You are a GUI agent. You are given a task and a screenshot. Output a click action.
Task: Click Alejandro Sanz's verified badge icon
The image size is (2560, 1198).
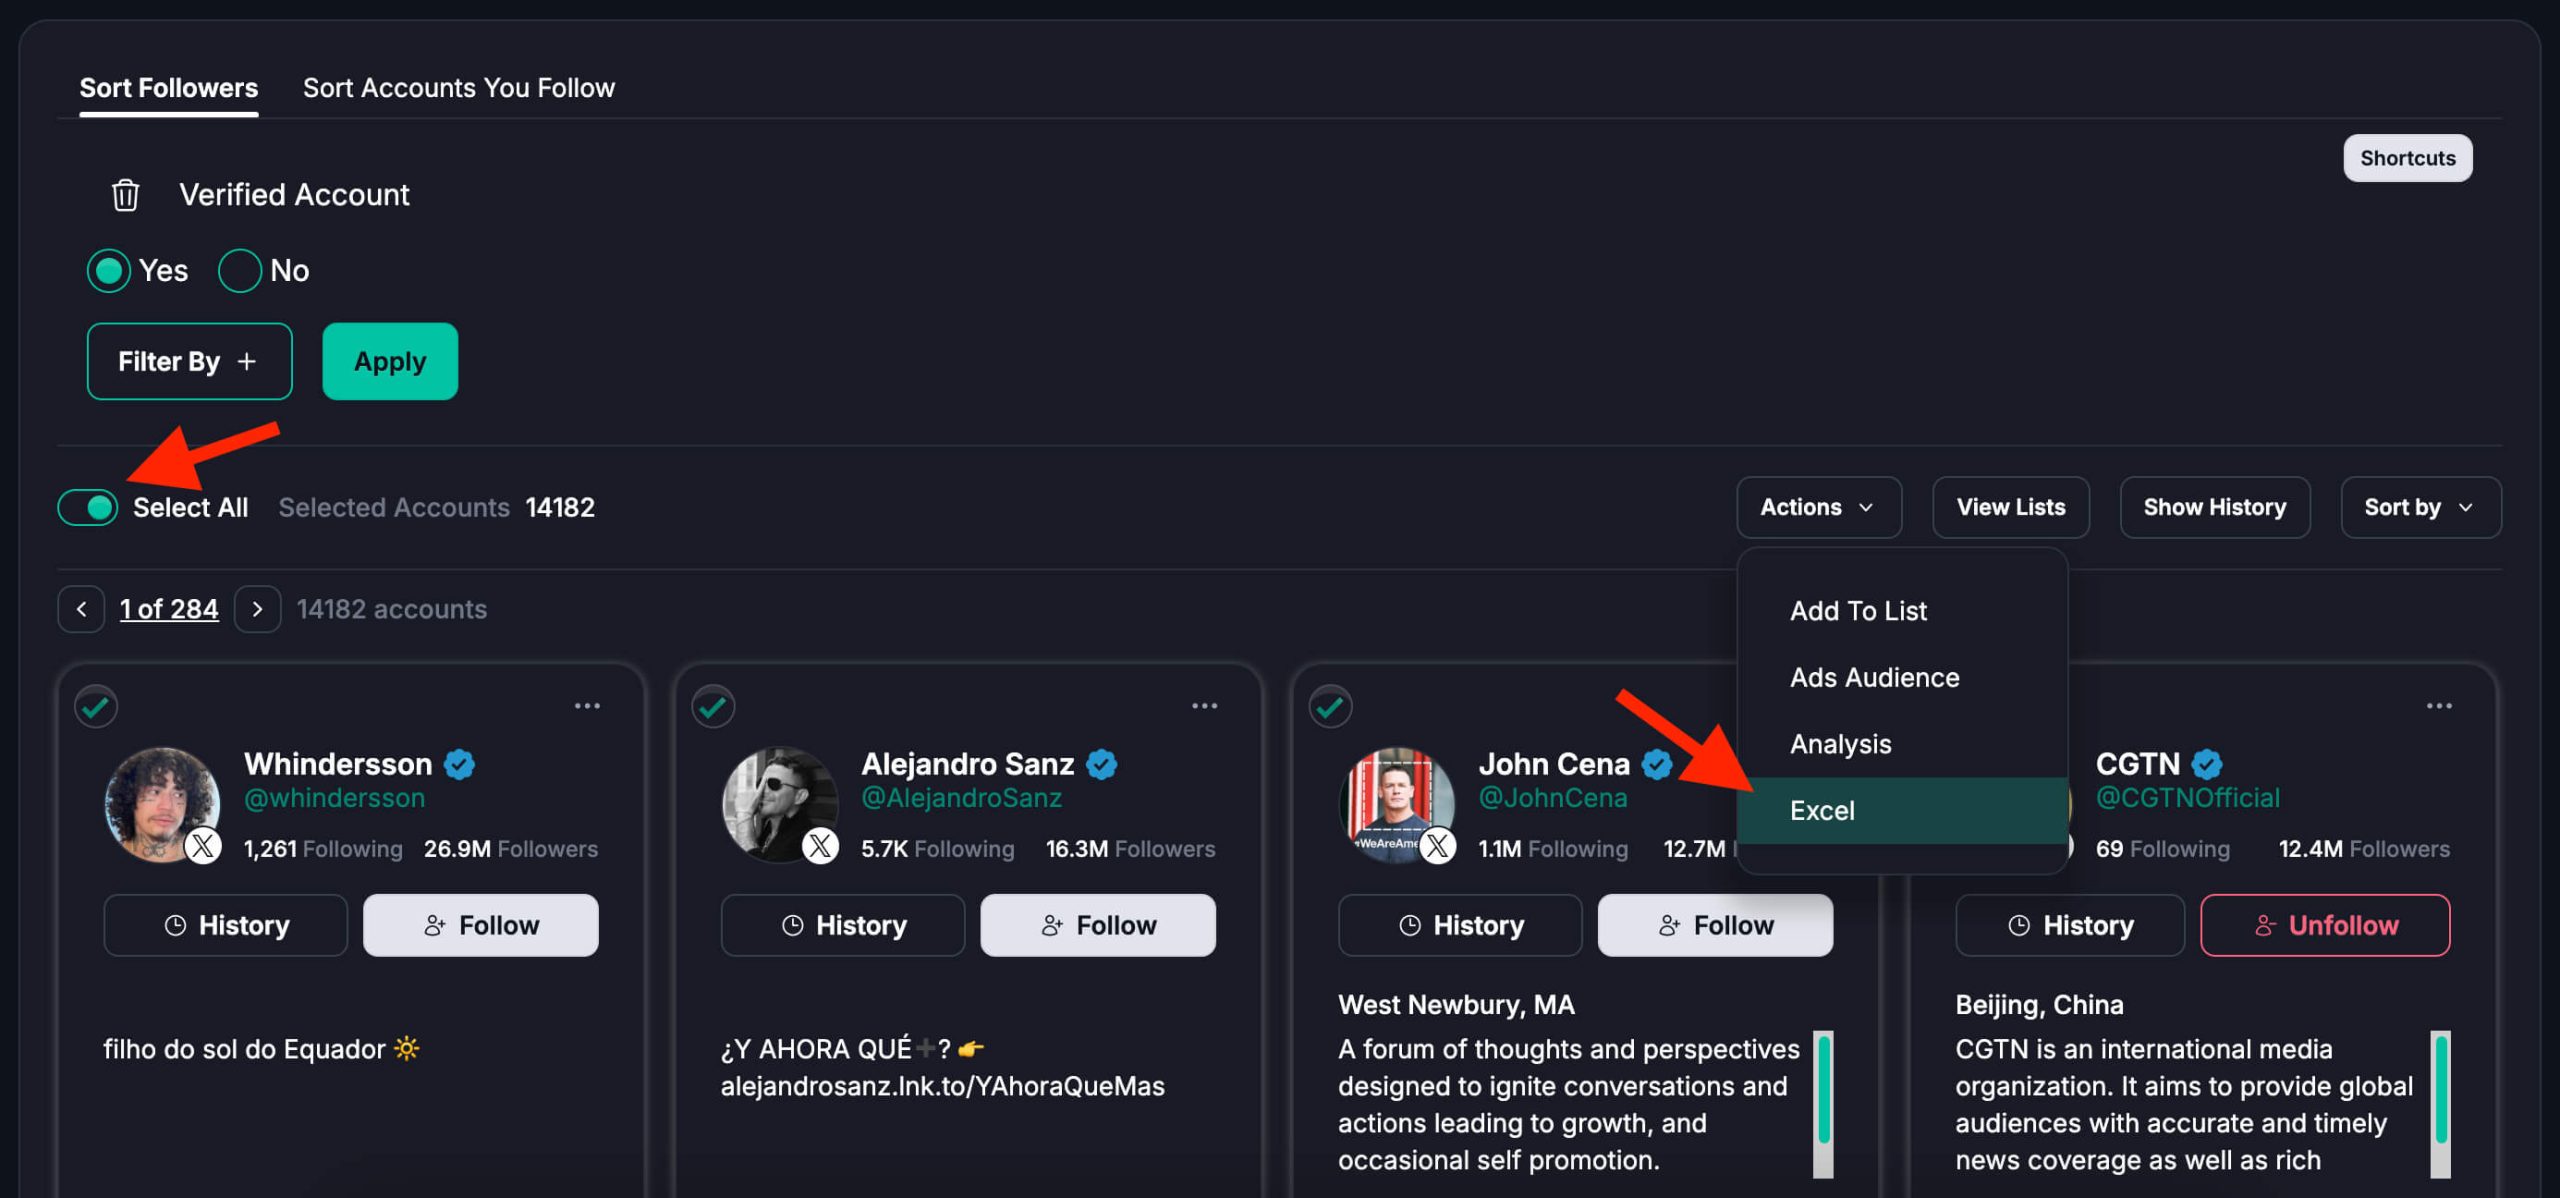coord(1101,765)
